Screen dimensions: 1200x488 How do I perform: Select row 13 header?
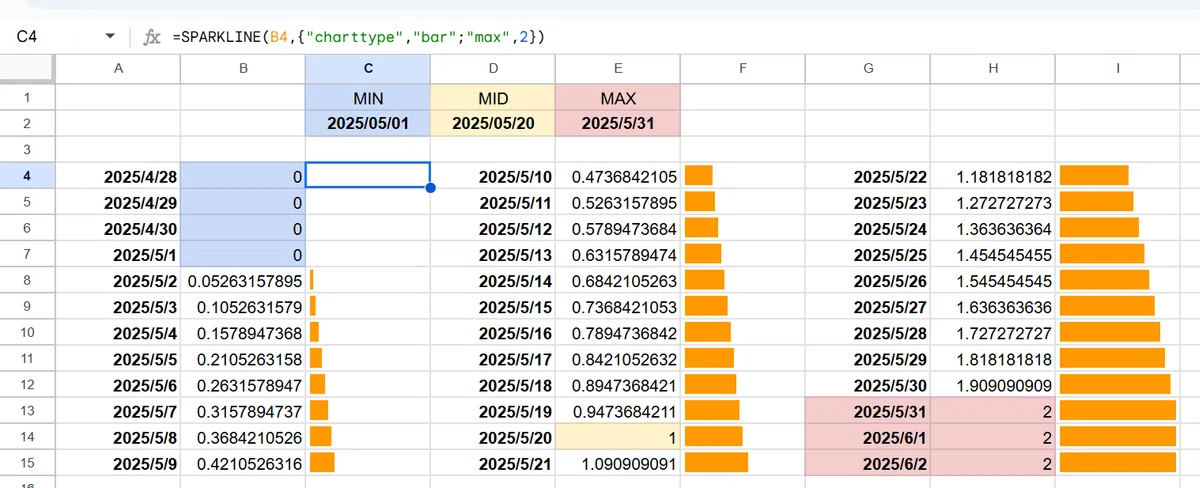pyautogui.click(x=27, y=410)
